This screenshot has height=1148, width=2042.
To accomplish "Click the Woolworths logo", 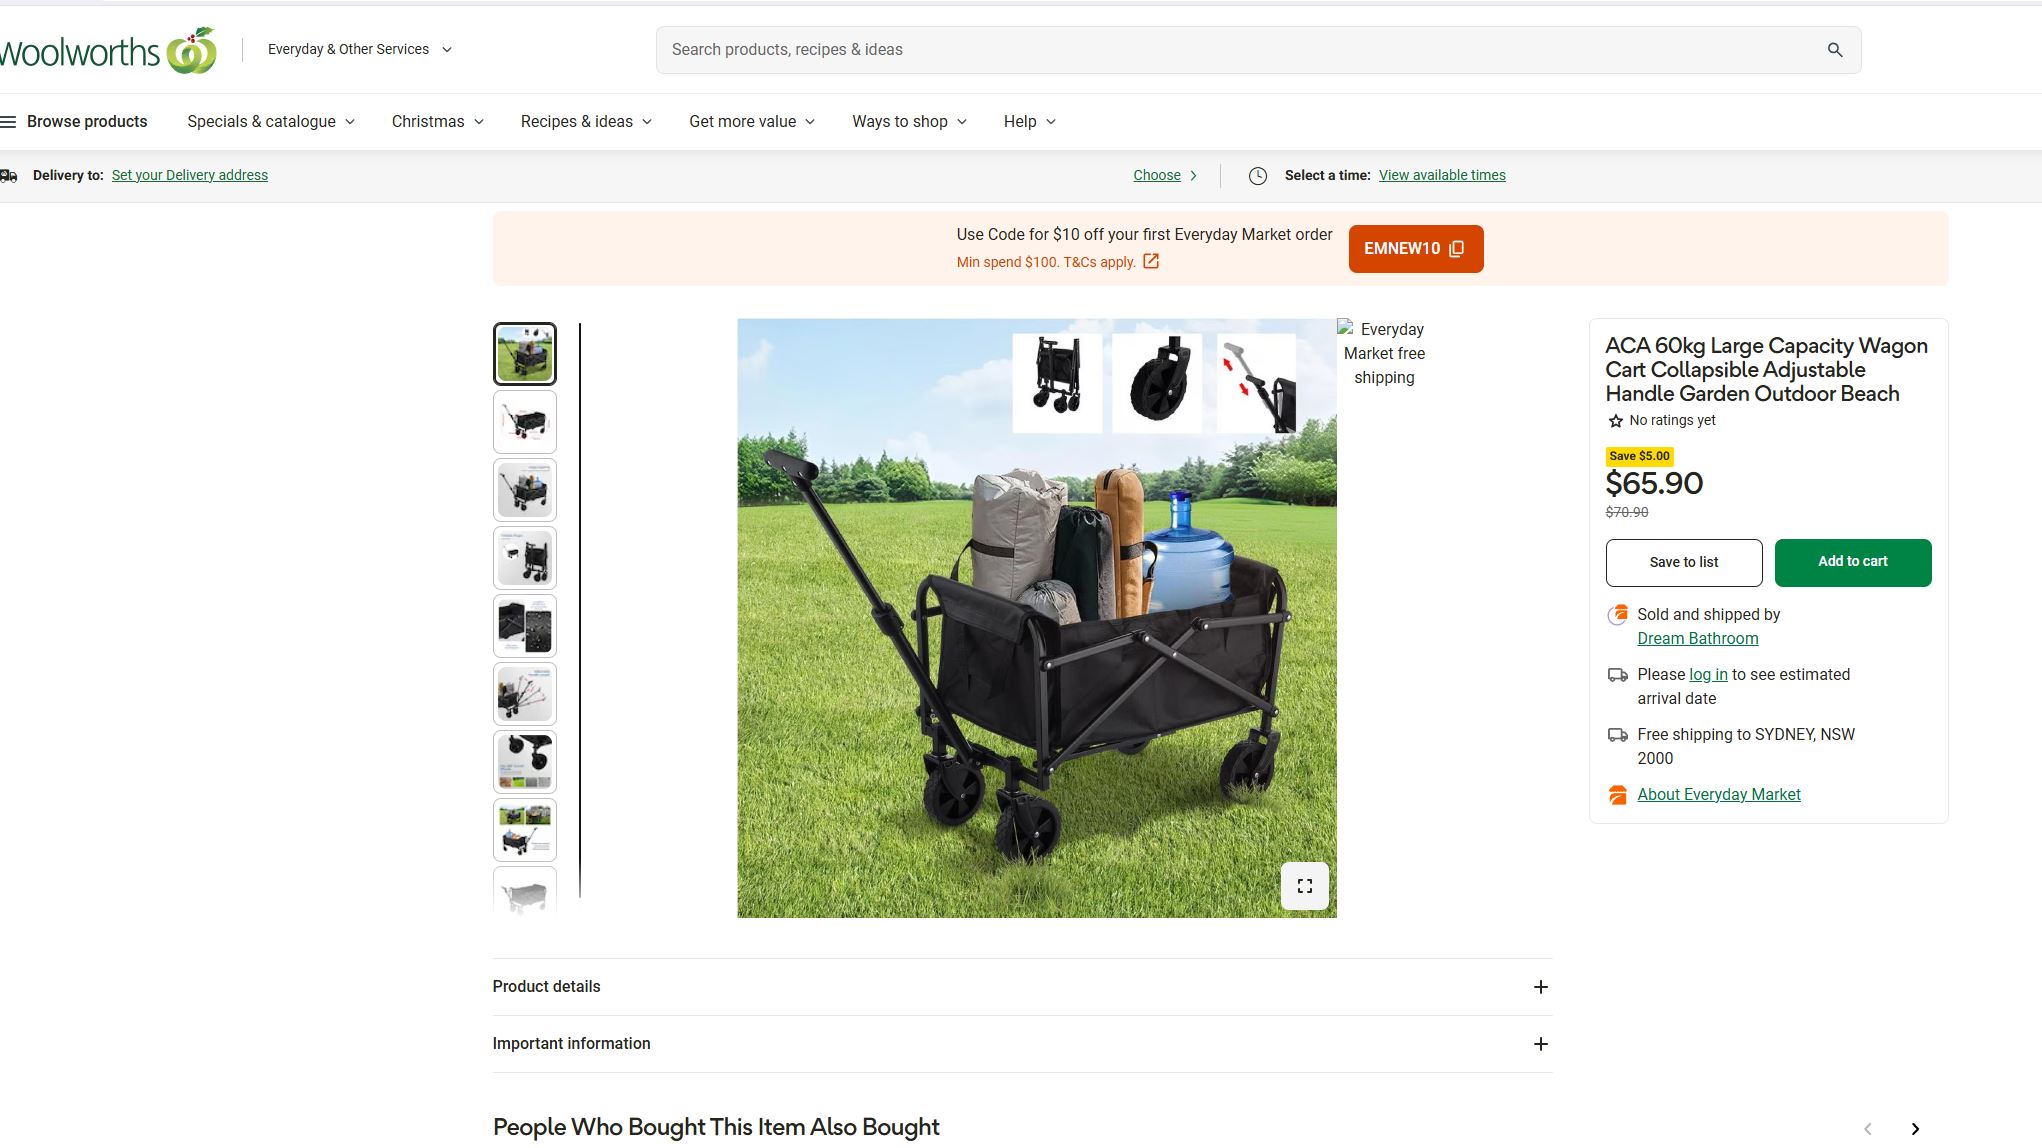I will 108,50.
